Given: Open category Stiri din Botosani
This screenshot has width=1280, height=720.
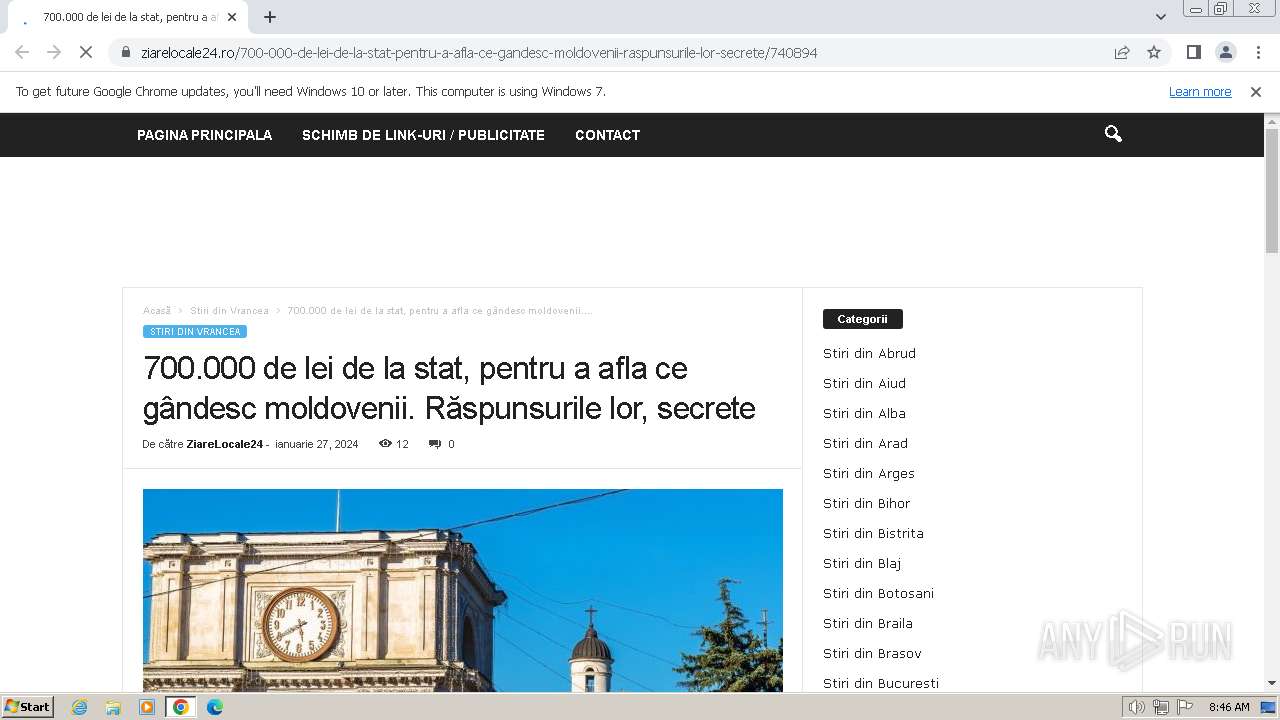Looking at the screenshot, I should pos(878,593).
